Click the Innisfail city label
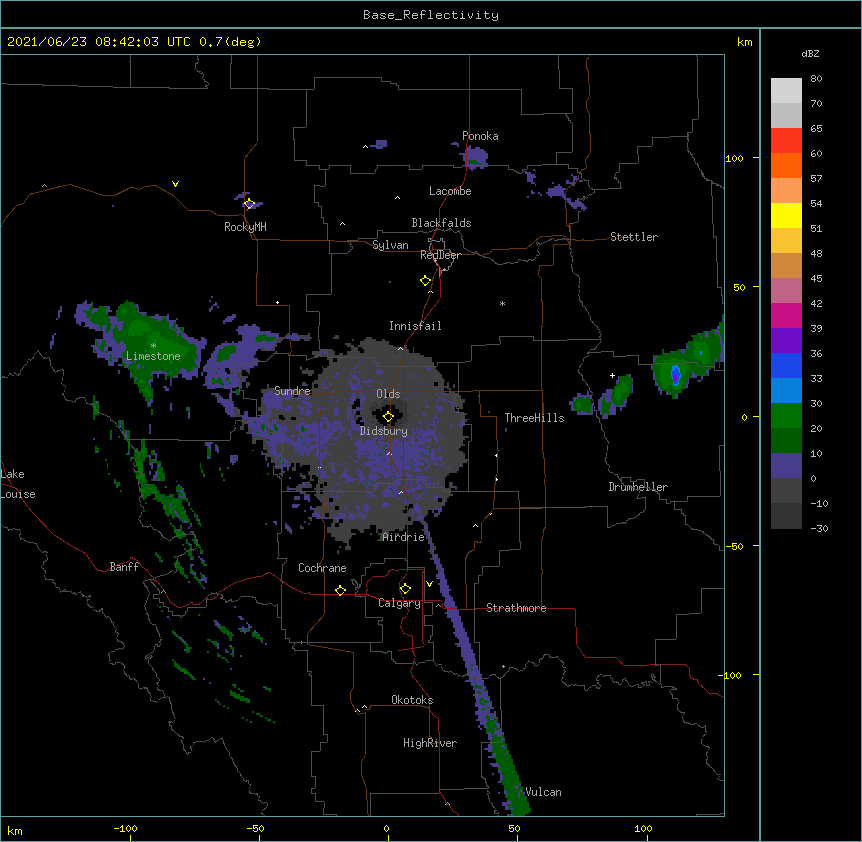Image resolution: width=862 pixels, height=842 pixels. point(415,326)
